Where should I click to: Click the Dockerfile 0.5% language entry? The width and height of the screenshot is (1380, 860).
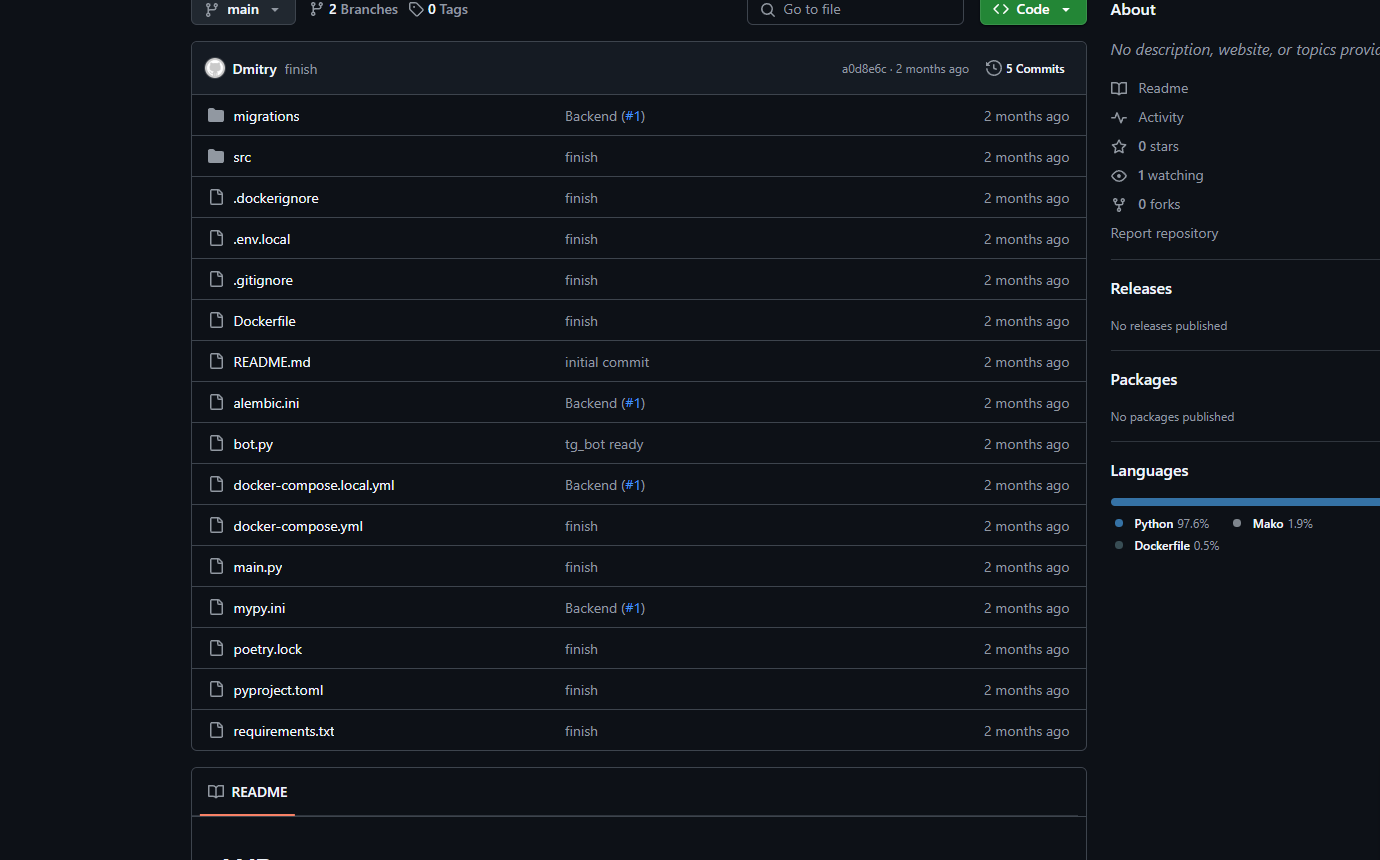[1167, 545]
